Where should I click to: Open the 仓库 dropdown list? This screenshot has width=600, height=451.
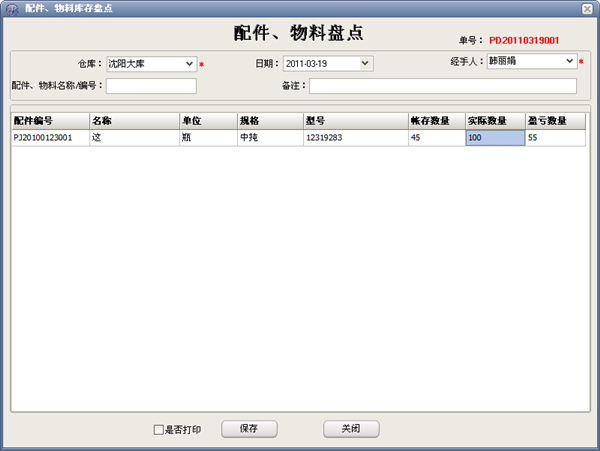pyautogui.click(x=190, y=64)
